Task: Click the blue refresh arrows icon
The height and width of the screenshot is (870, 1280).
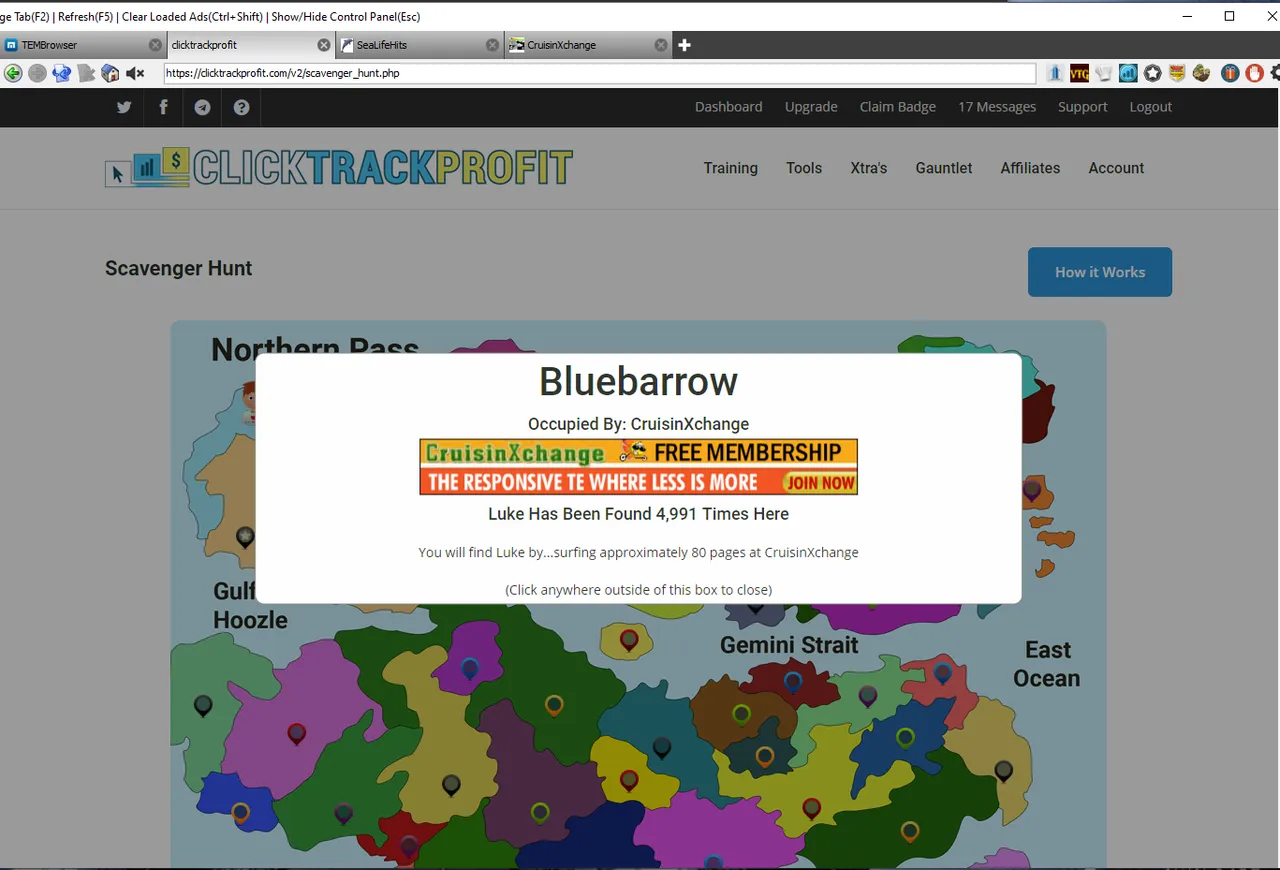Action: [x=62, y=73]
